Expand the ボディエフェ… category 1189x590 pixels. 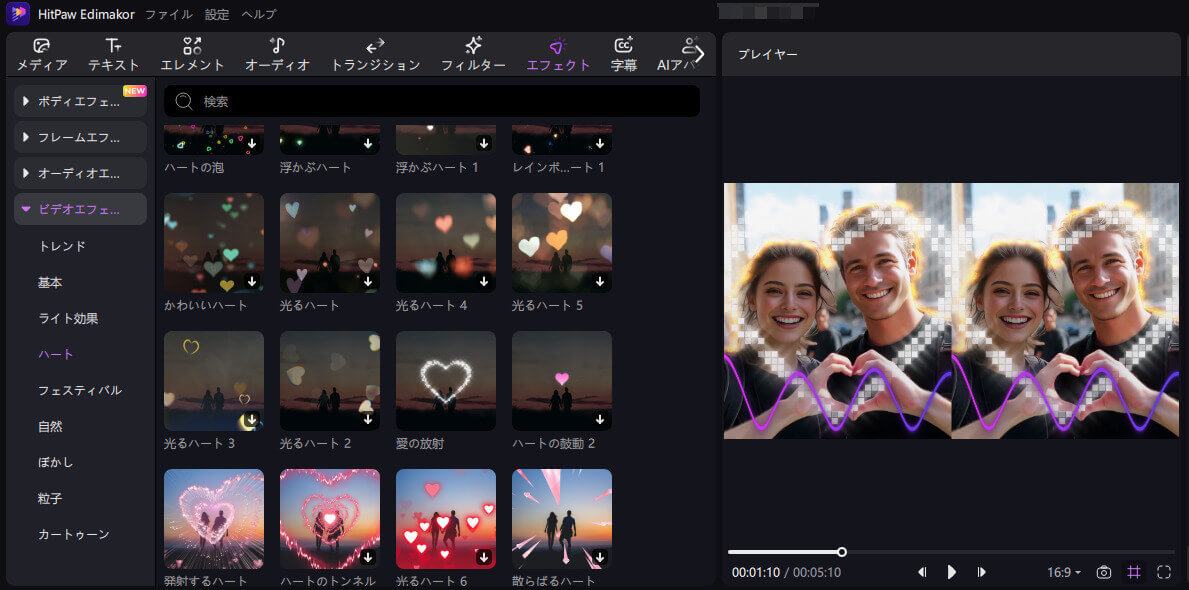(80, 101)
